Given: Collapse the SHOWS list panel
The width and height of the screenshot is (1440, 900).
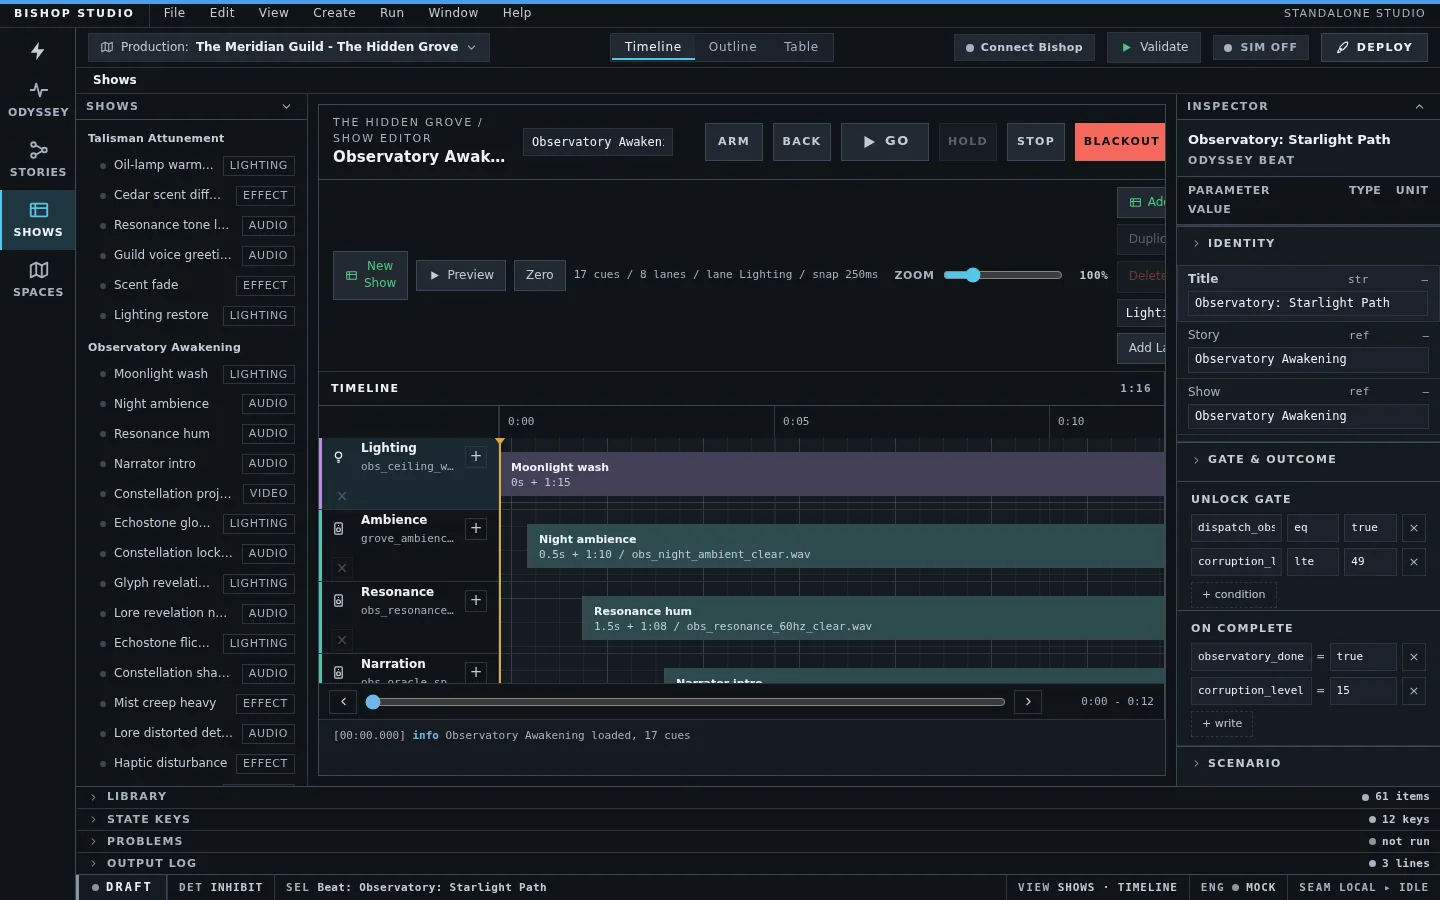Looking at the screenshot, I should coord(286,106).
